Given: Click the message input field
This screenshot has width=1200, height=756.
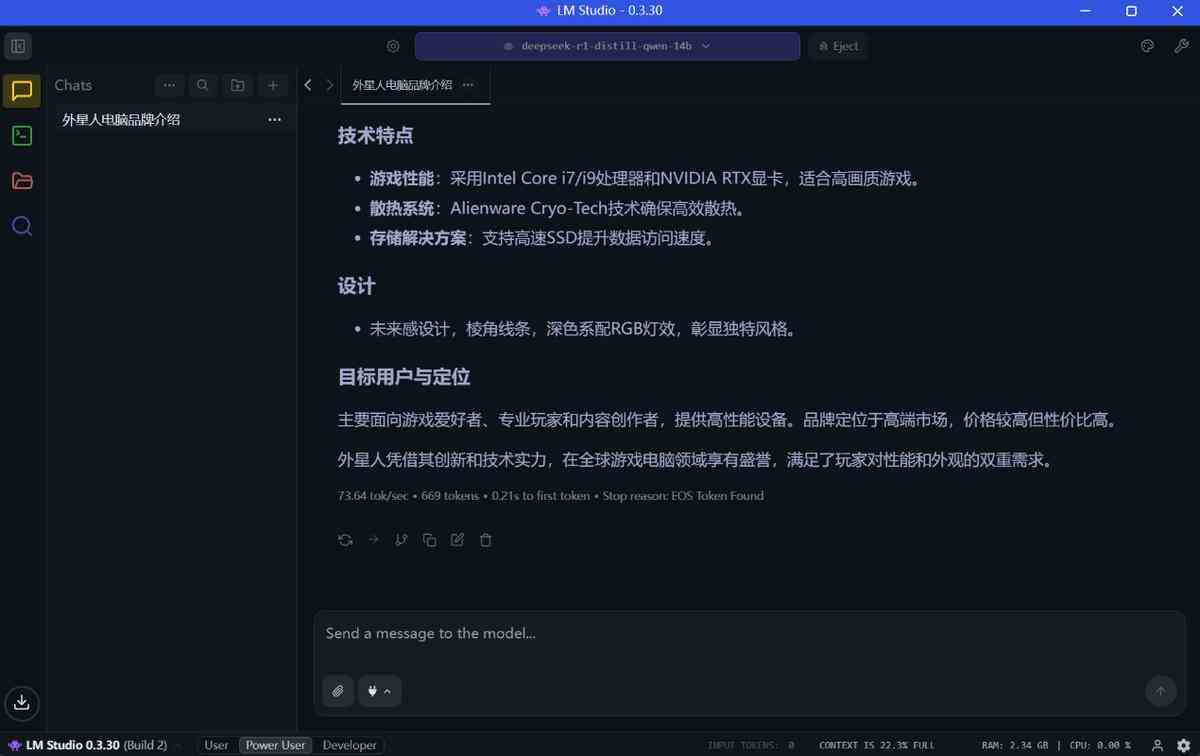Looking at the screenshot, I should click(700, 633).
